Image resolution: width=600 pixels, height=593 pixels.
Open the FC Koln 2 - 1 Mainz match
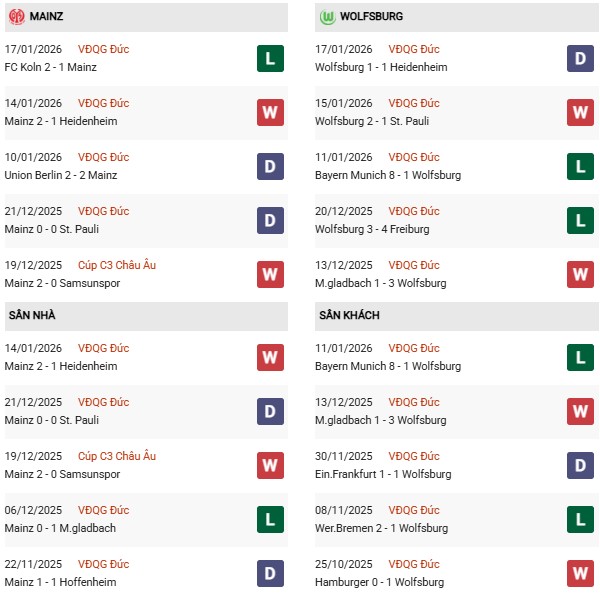pos(59,67)
